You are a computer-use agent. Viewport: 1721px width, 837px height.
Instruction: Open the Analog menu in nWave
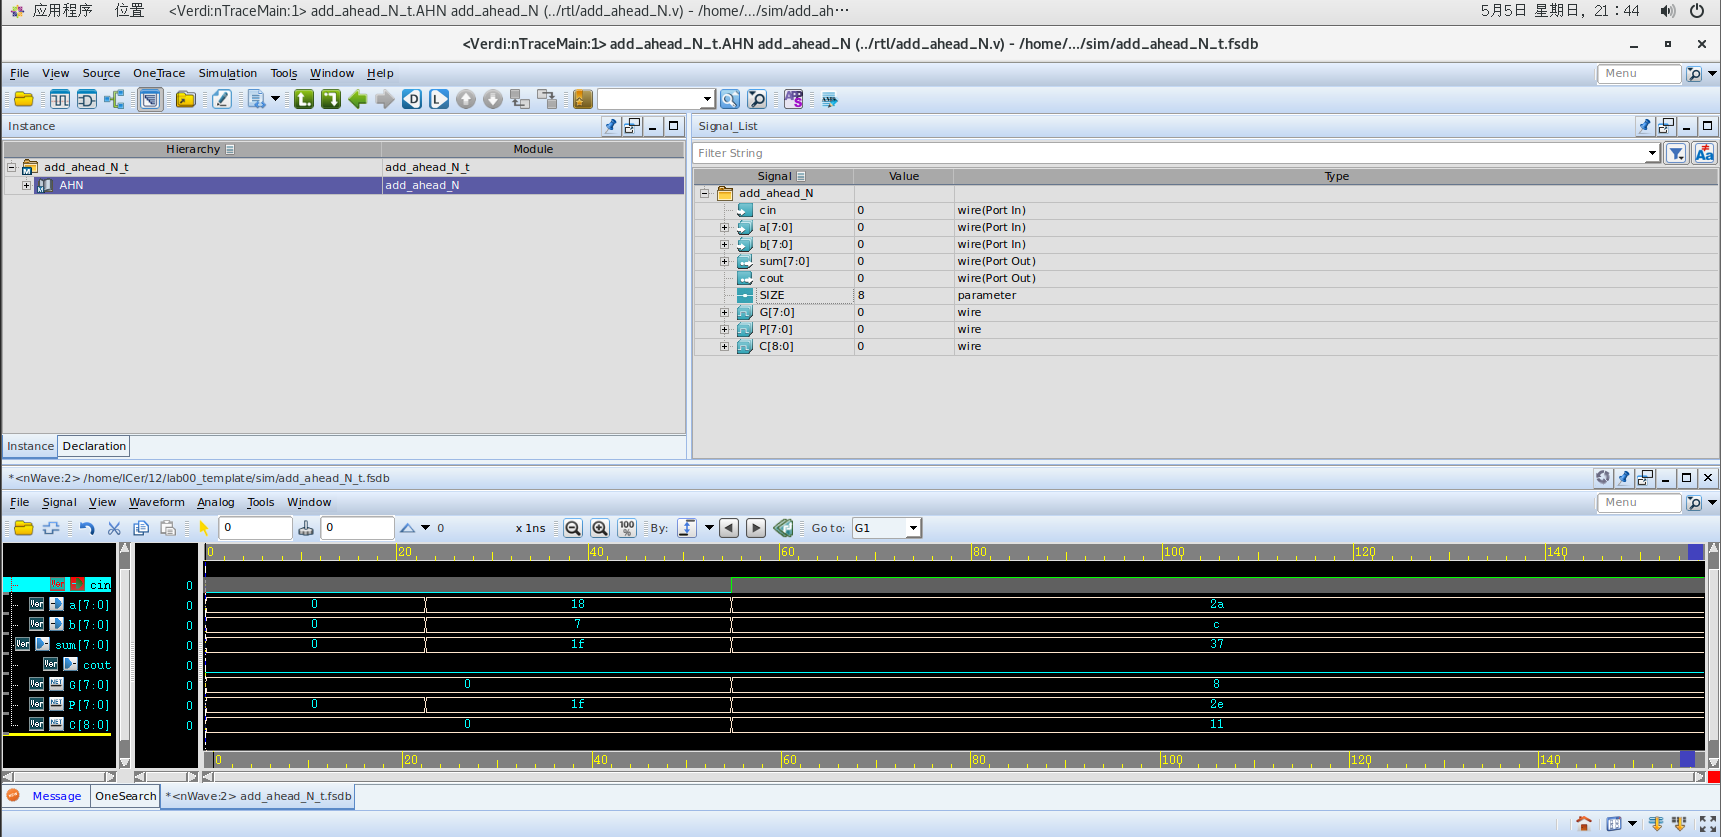click(215, 502)
